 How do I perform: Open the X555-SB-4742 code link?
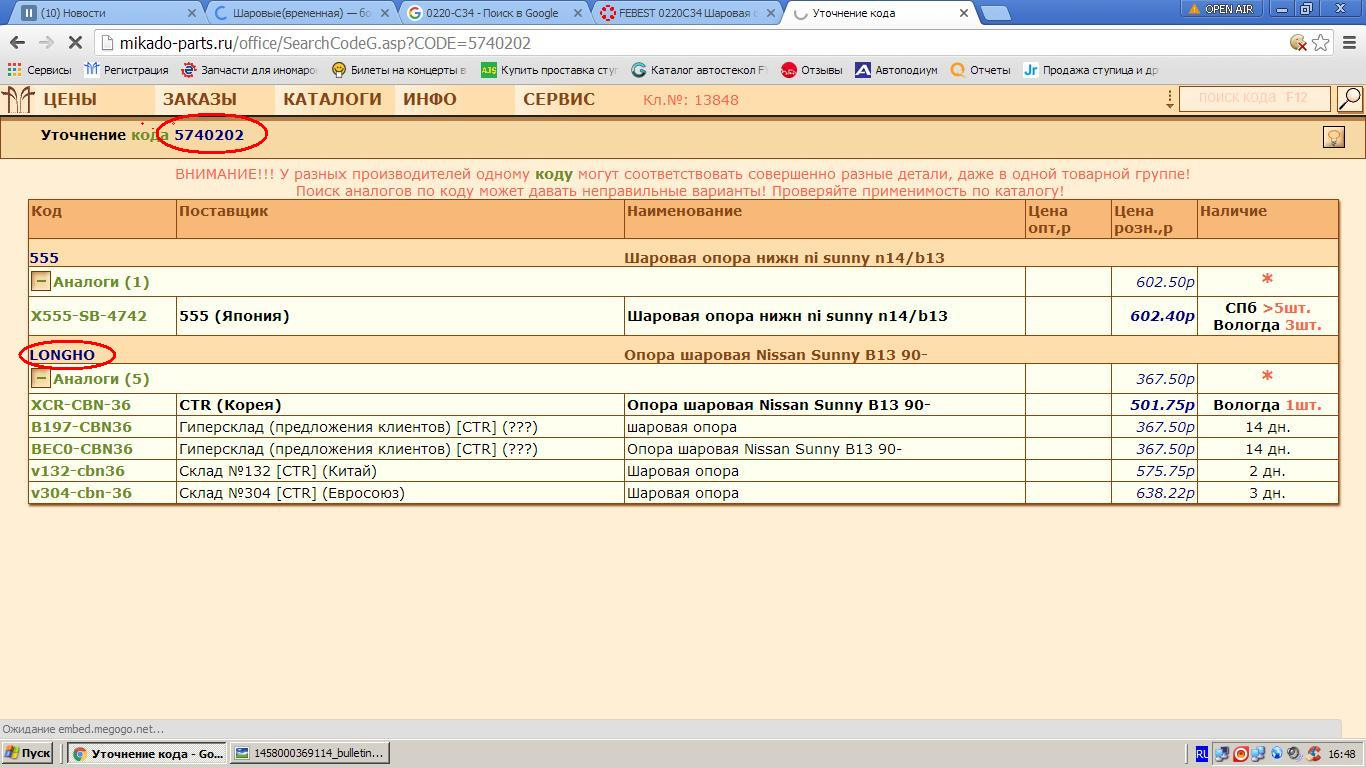tap(89, 316)
